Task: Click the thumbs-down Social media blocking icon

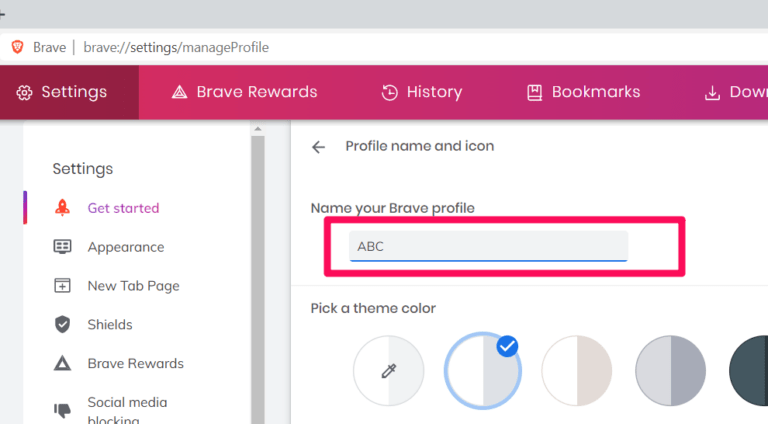Action: coord(62,410)
